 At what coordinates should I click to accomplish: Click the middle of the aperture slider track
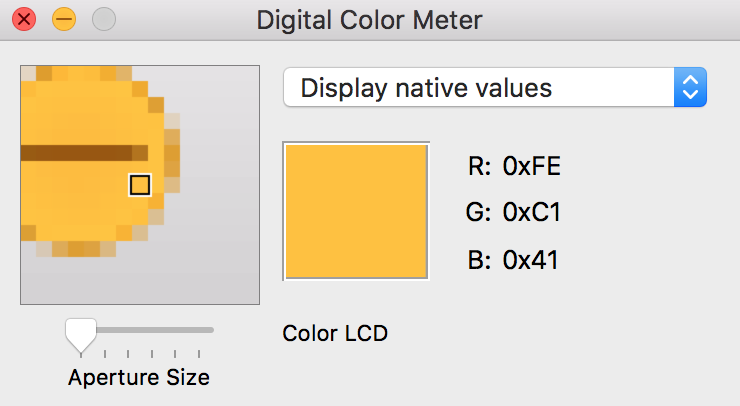[145, 329]
